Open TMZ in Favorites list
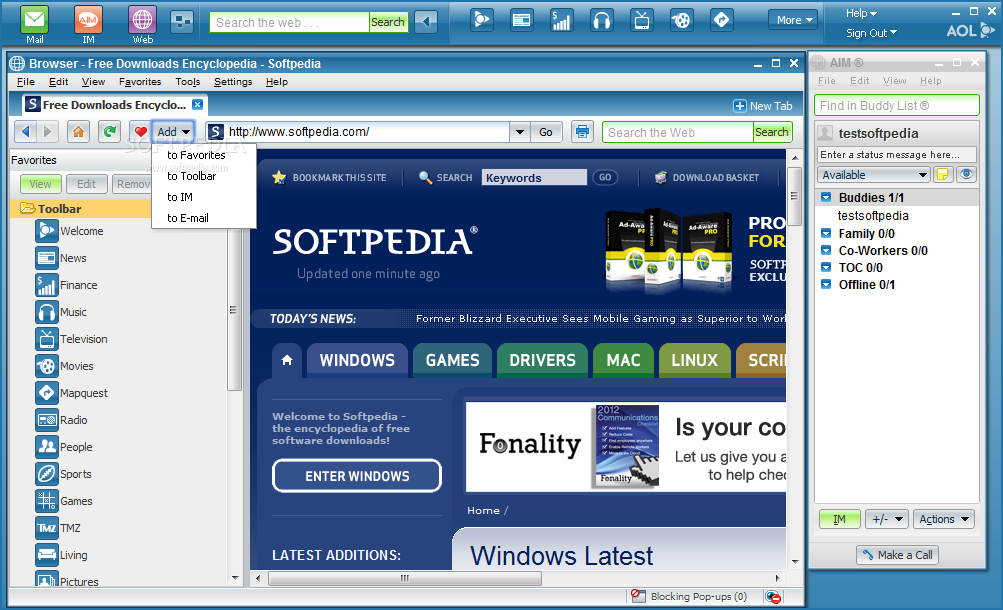This screenshot has width=1003, height=610. click(x=58, y=528)
